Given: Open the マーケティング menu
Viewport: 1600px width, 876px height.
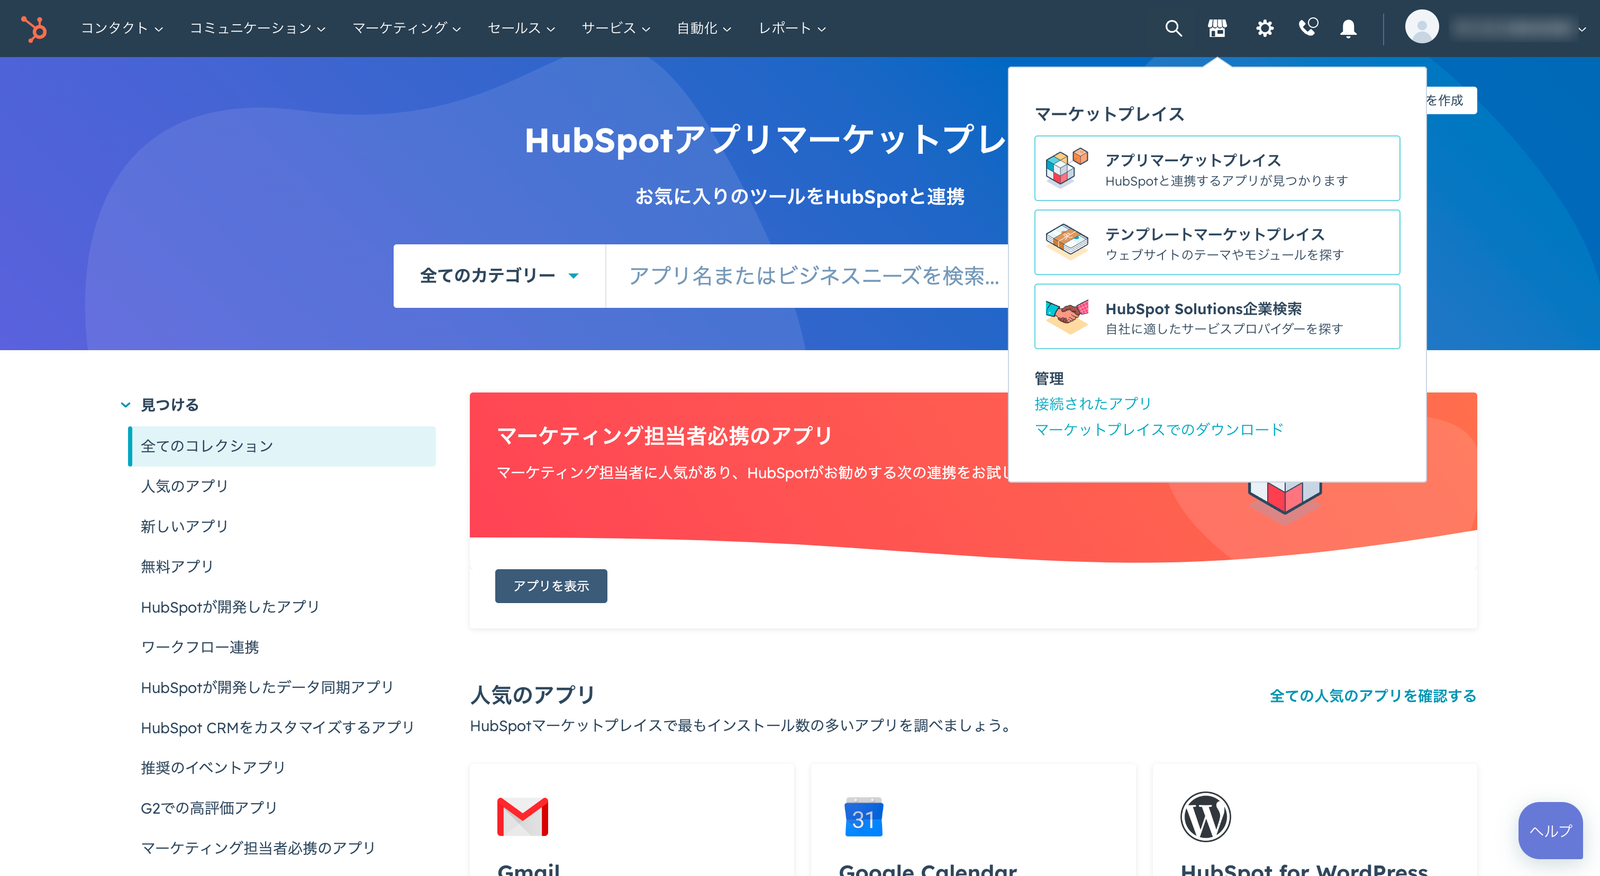Looking at the screenshot, I should click(407, 28).
